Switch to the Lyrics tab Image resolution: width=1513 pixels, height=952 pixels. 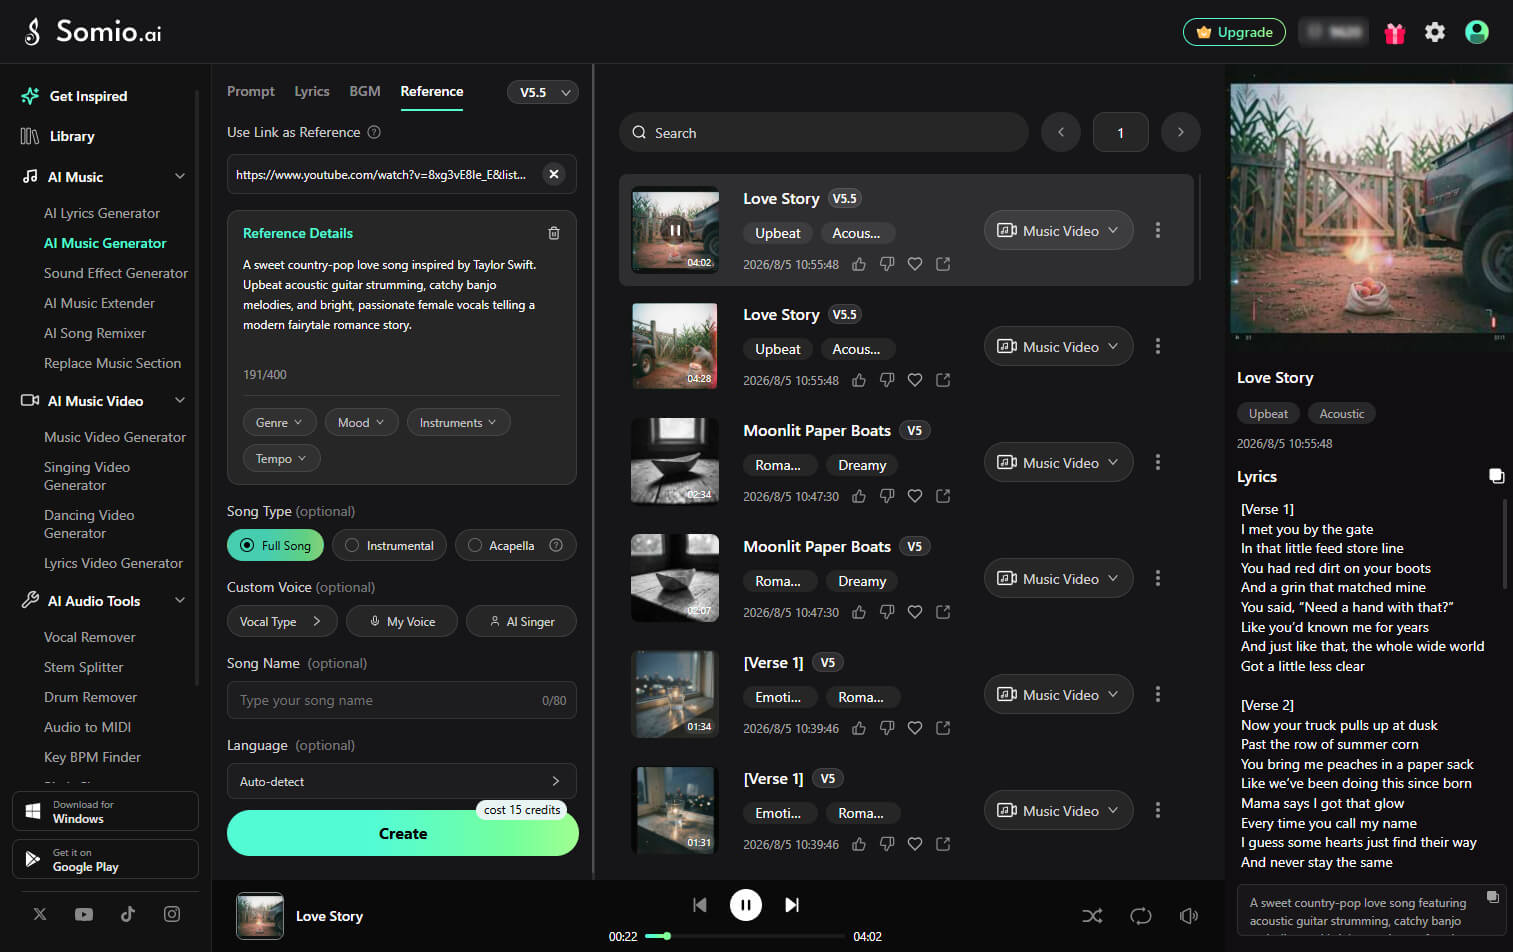312,91
